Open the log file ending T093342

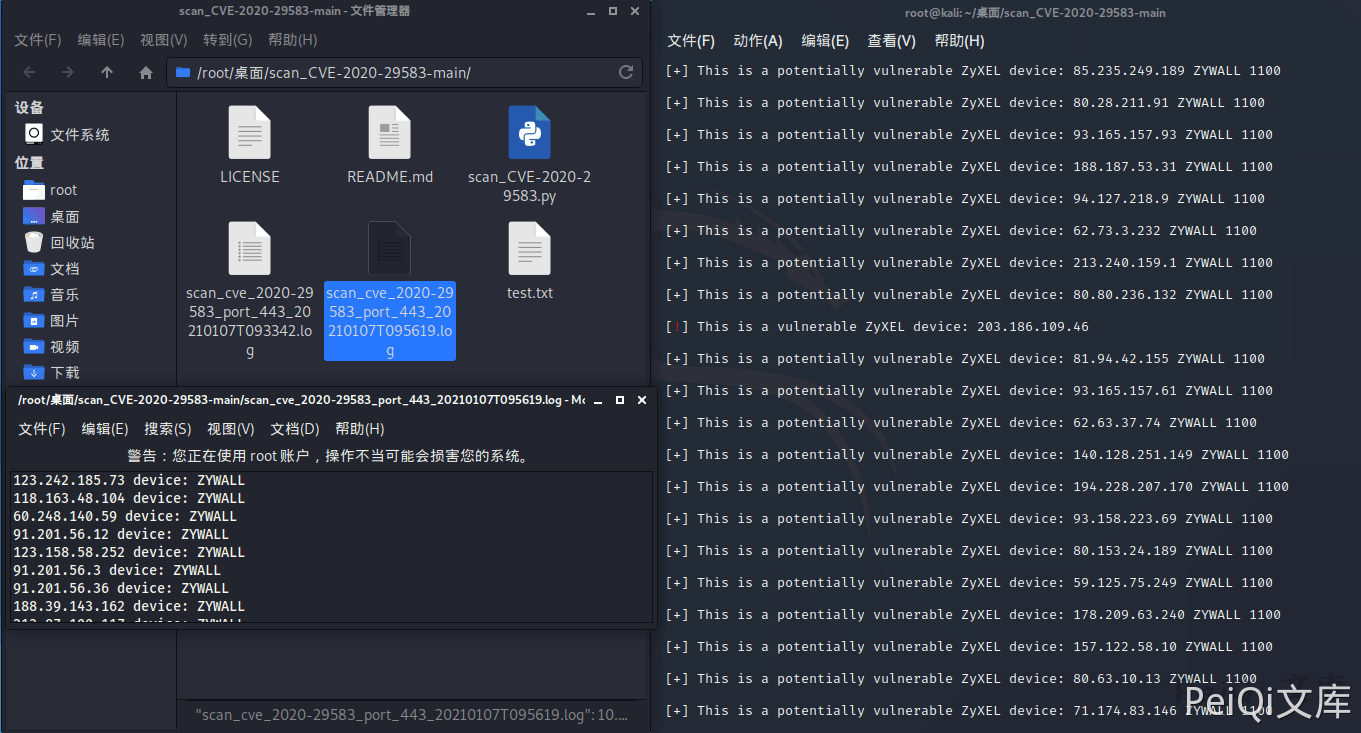click(249, 250)
